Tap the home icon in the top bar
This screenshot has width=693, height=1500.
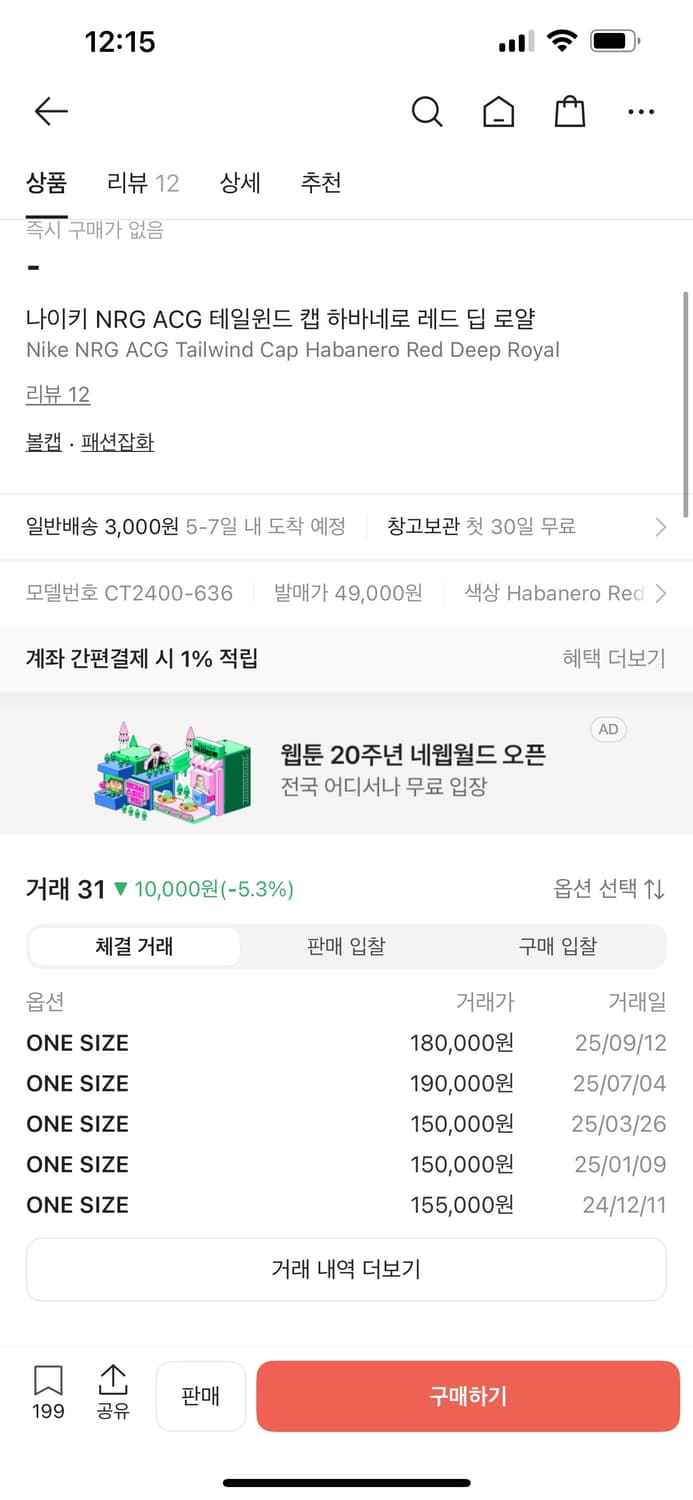click(498, 112)
